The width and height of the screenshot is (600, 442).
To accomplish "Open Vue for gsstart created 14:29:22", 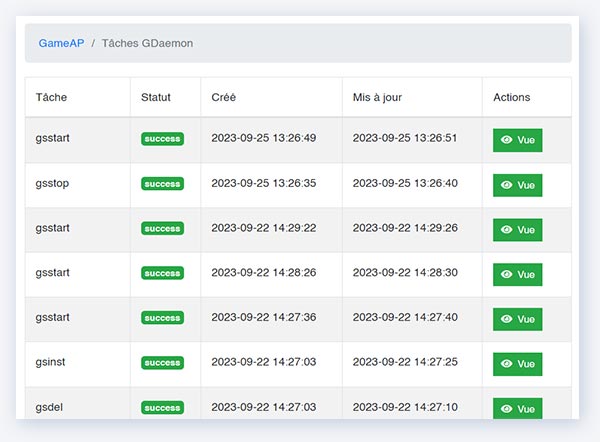I will (517, 230).
